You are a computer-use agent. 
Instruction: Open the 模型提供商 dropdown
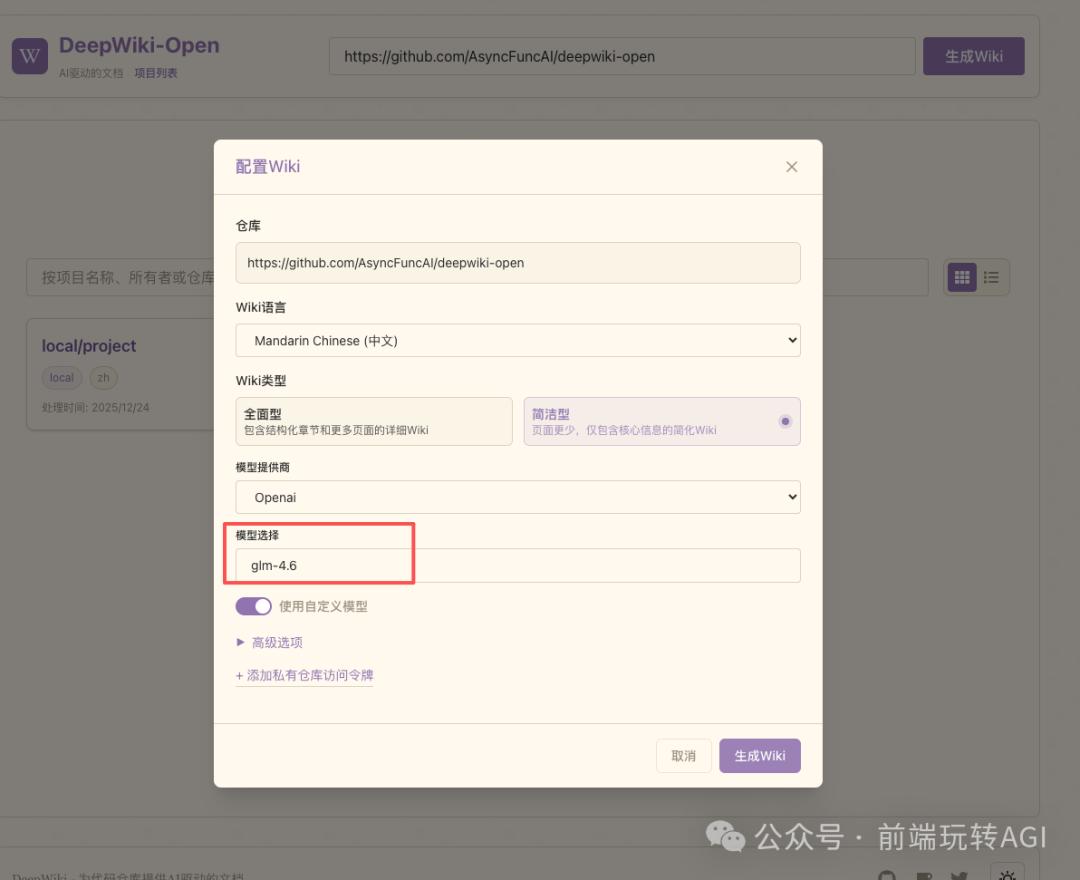[x=518, y=497]
